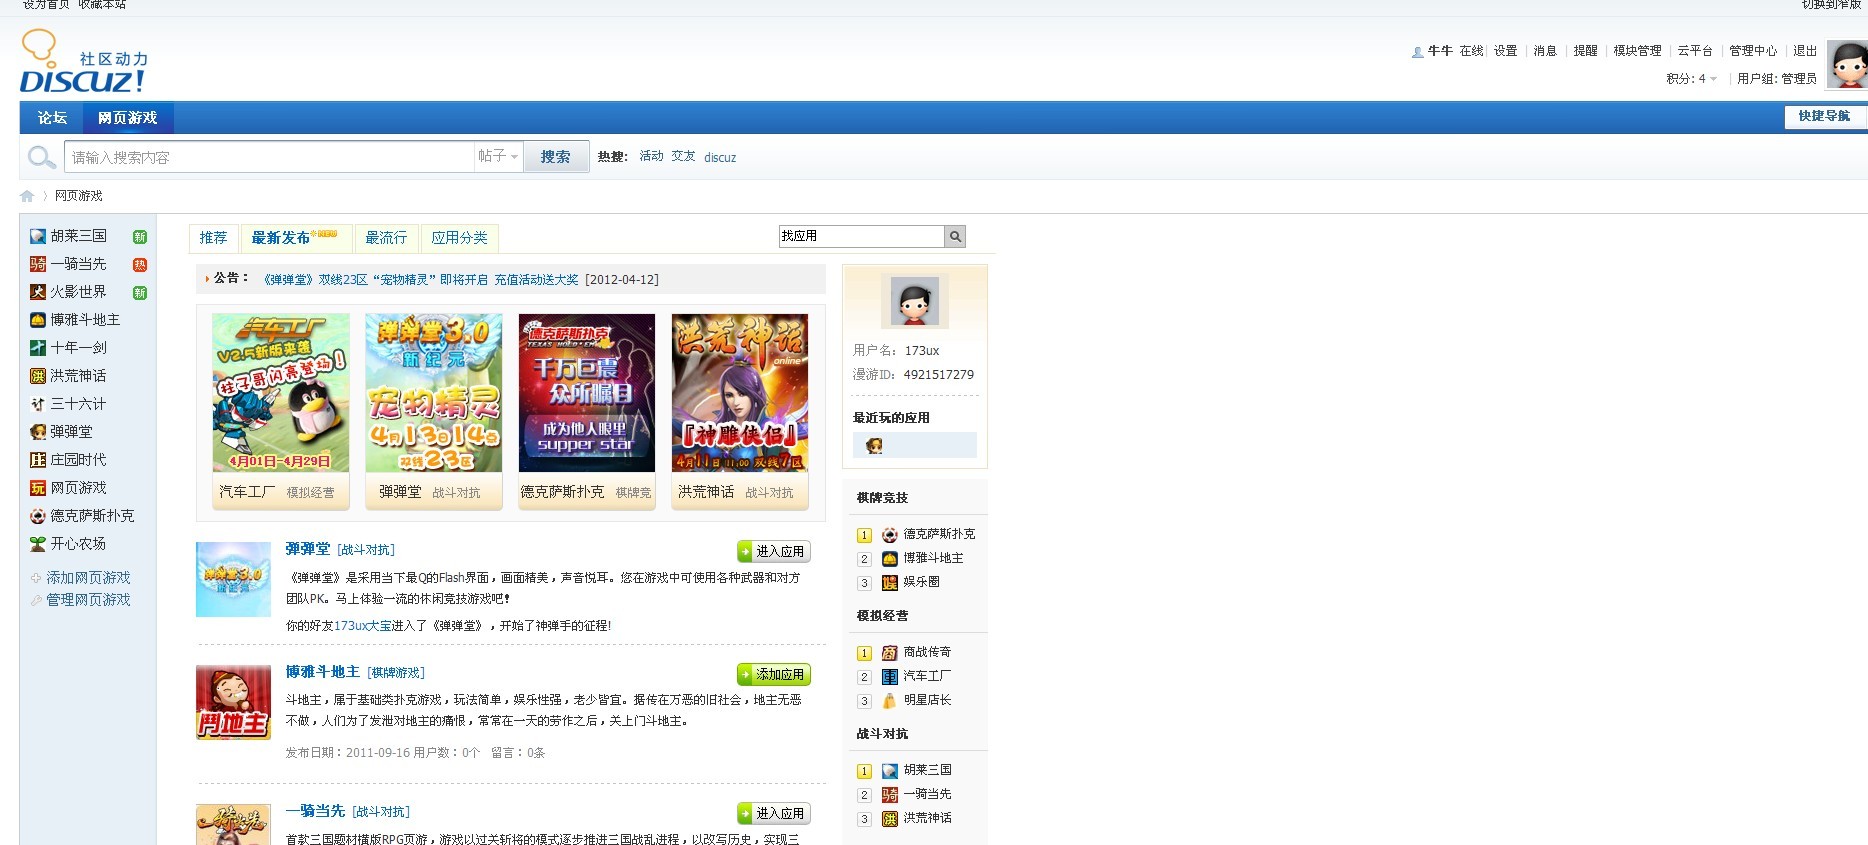Expand the 积分 dropdown arrow
This screenshot has width=1868, height=845.
pyautogui.click(x=1714, y=79)
